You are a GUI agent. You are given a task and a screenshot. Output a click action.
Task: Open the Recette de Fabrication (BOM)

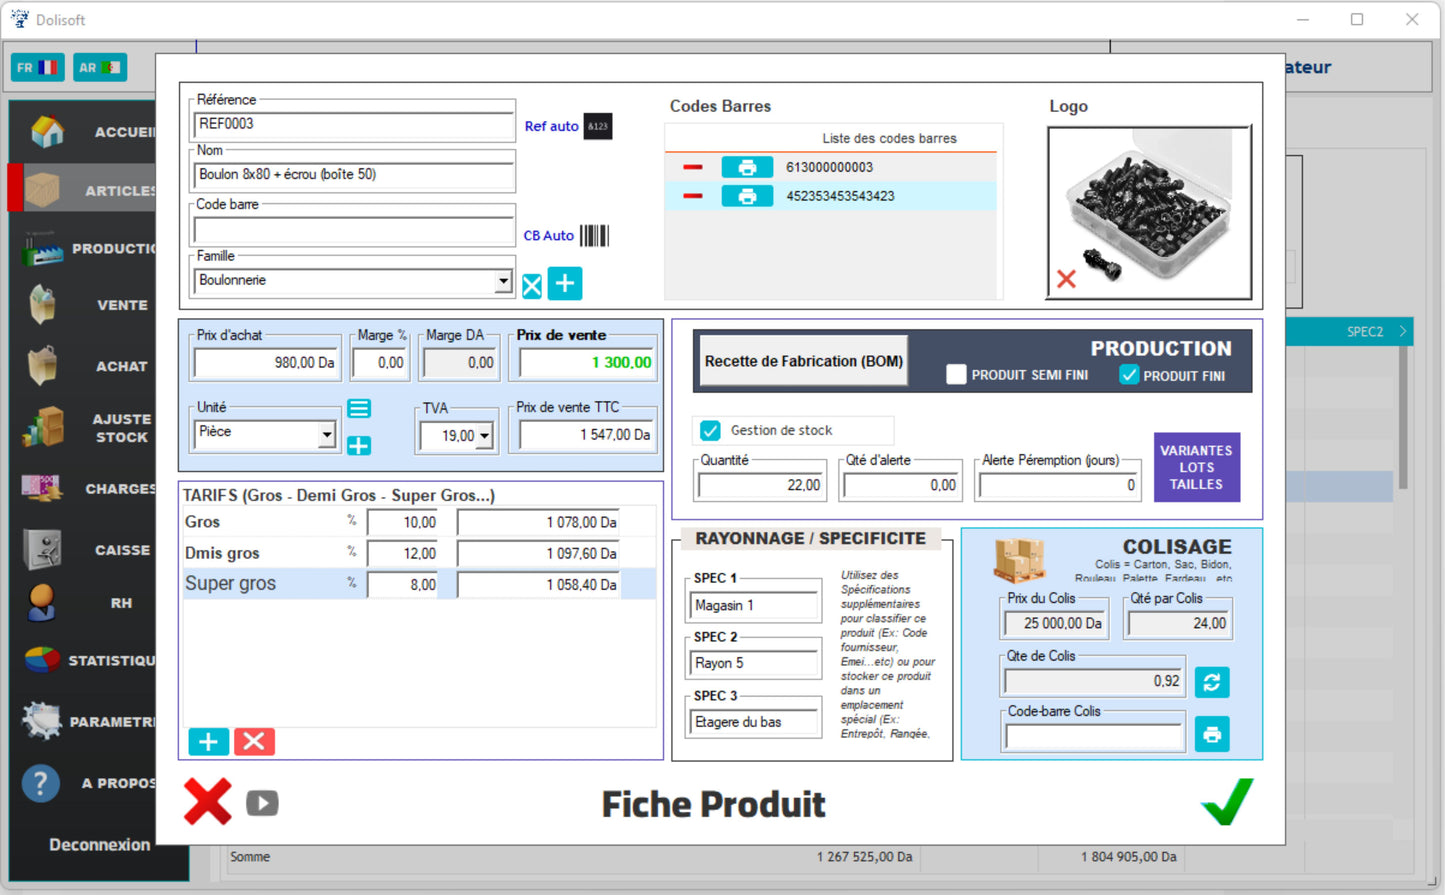(x=802, y=361)
